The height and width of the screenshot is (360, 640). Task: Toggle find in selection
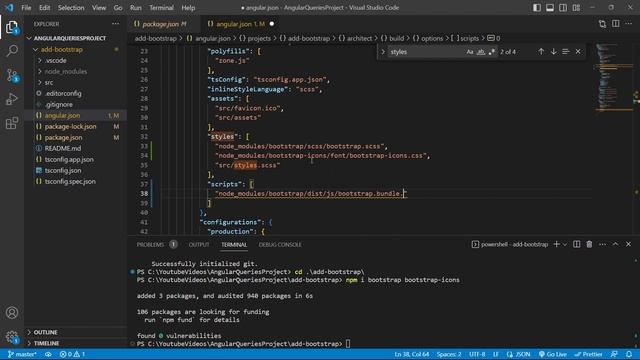[x=566, y=52]
